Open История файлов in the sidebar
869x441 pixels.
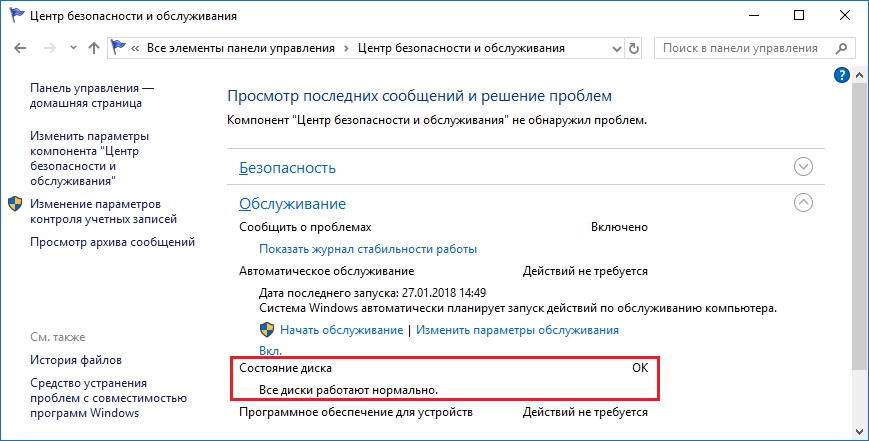[x=76, y=360]
